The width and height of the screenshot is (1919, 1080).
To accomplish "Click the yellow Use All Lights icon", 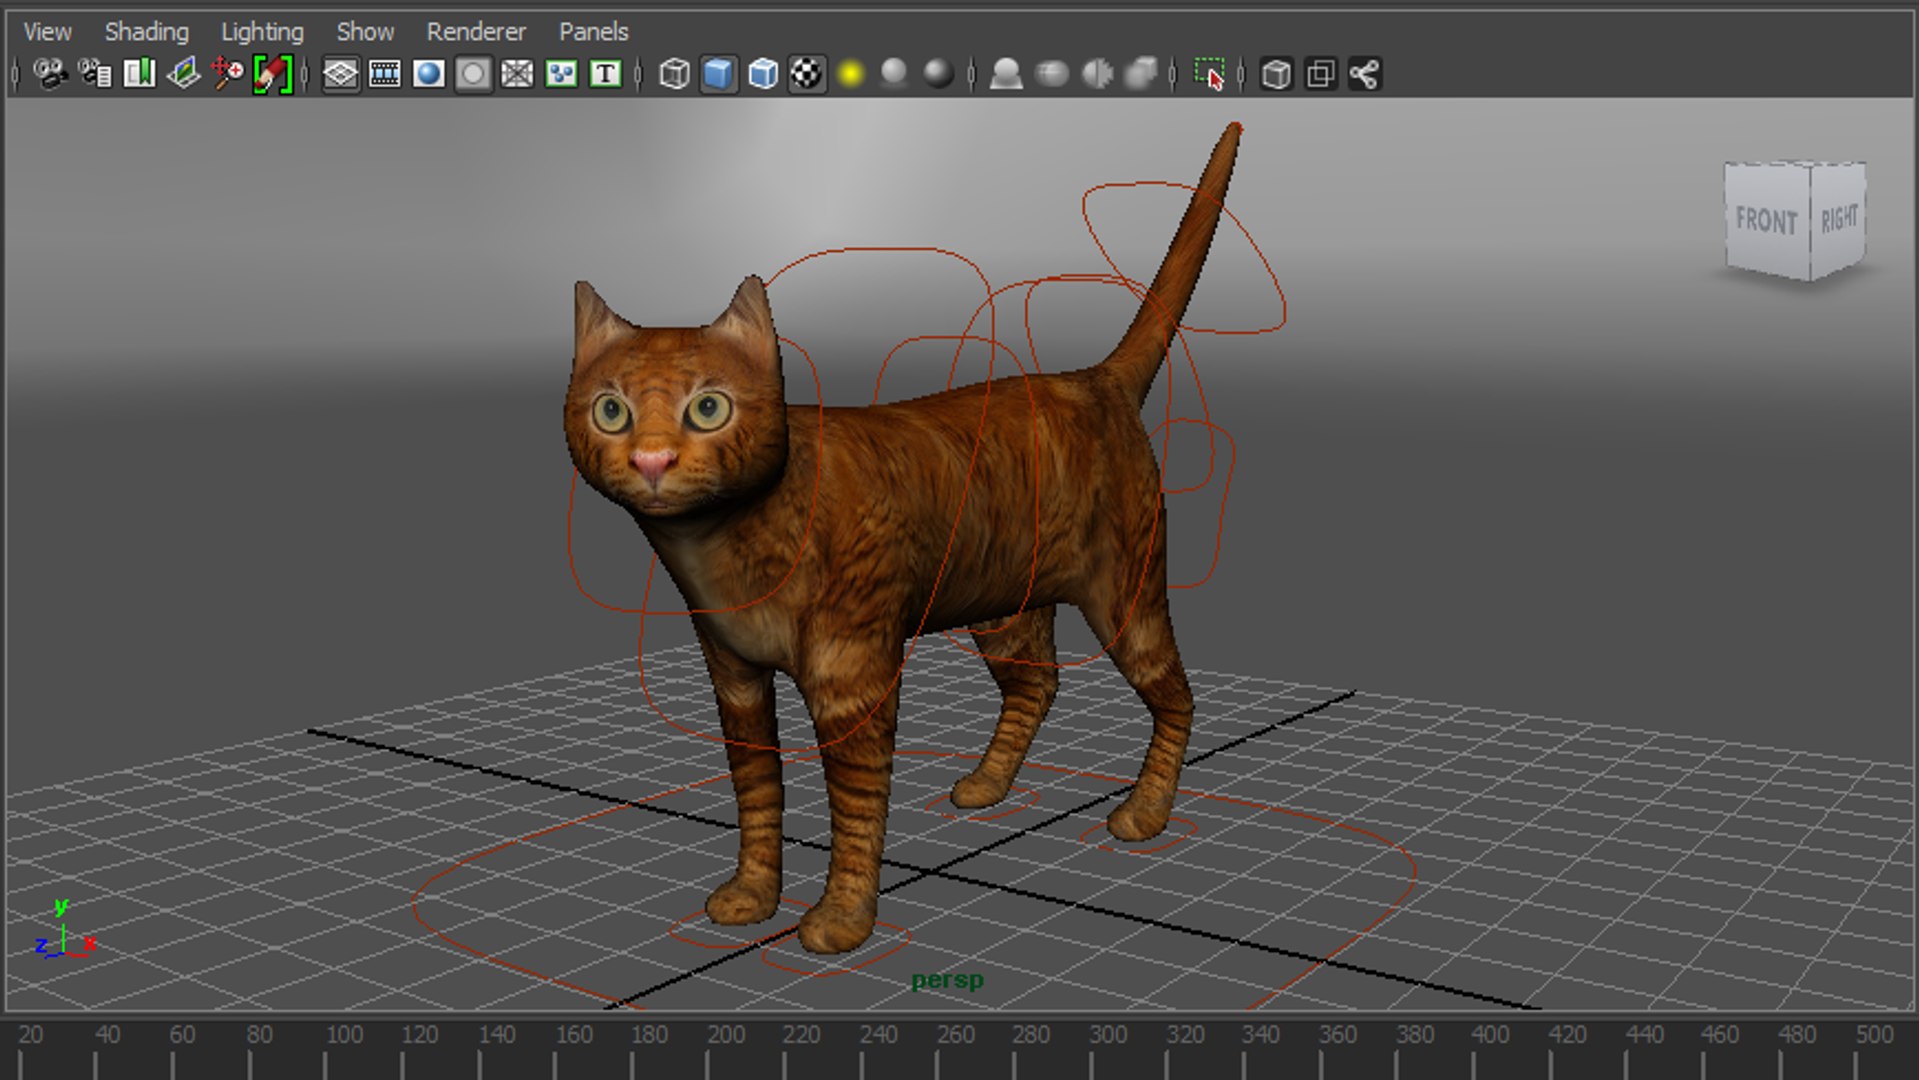I will (x=851, y=74).
